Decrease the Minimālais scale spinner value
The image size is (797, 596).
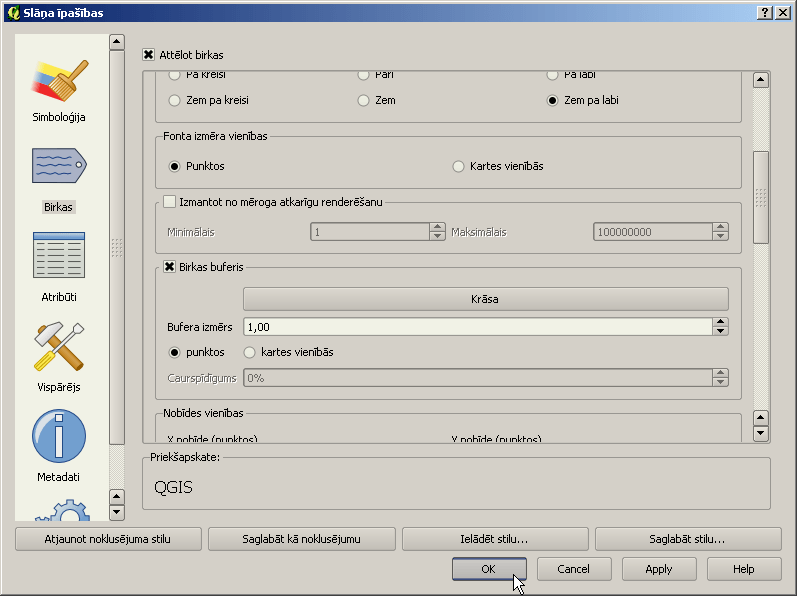pyautogui.click(x=437, y=236)
